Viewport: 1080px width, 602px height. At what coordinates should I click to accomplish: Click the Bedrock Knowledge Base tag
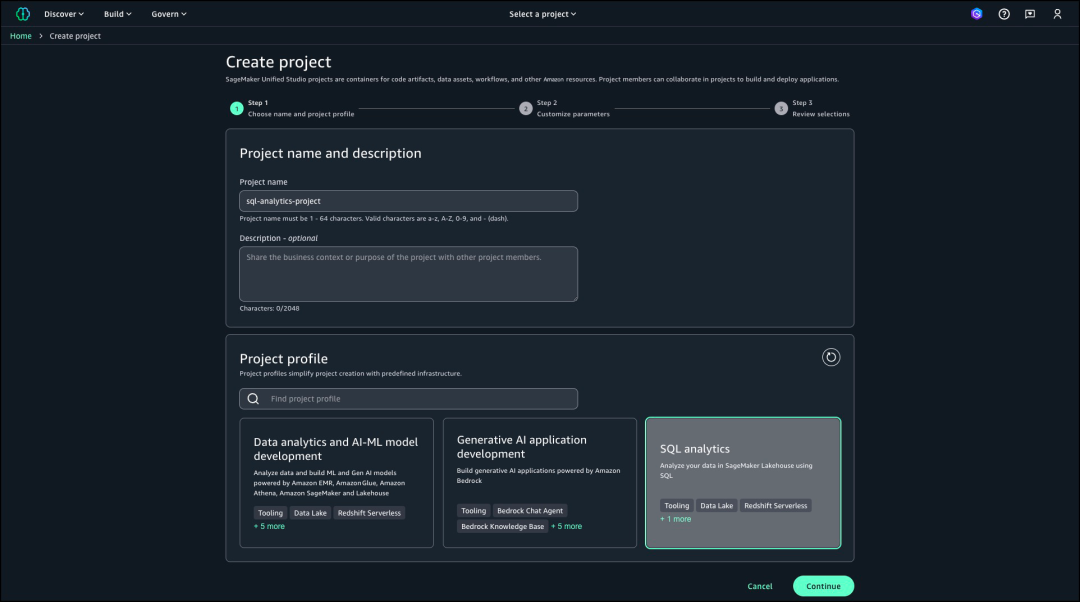point(502,526)
